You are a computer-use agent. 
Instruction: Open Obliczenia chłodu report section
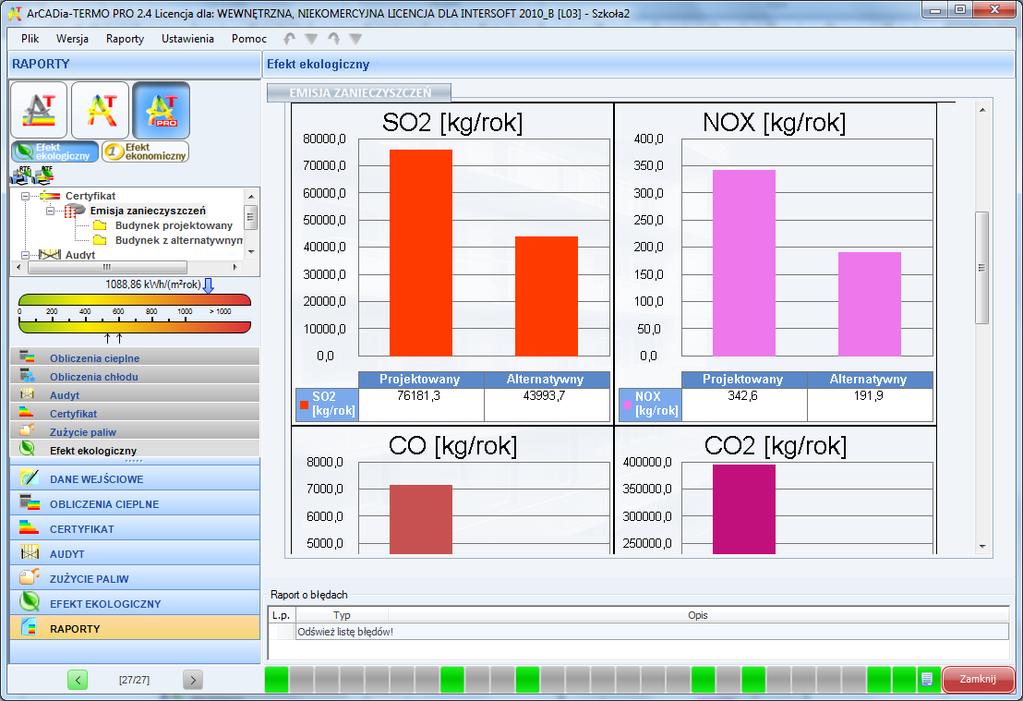point(135,377)
